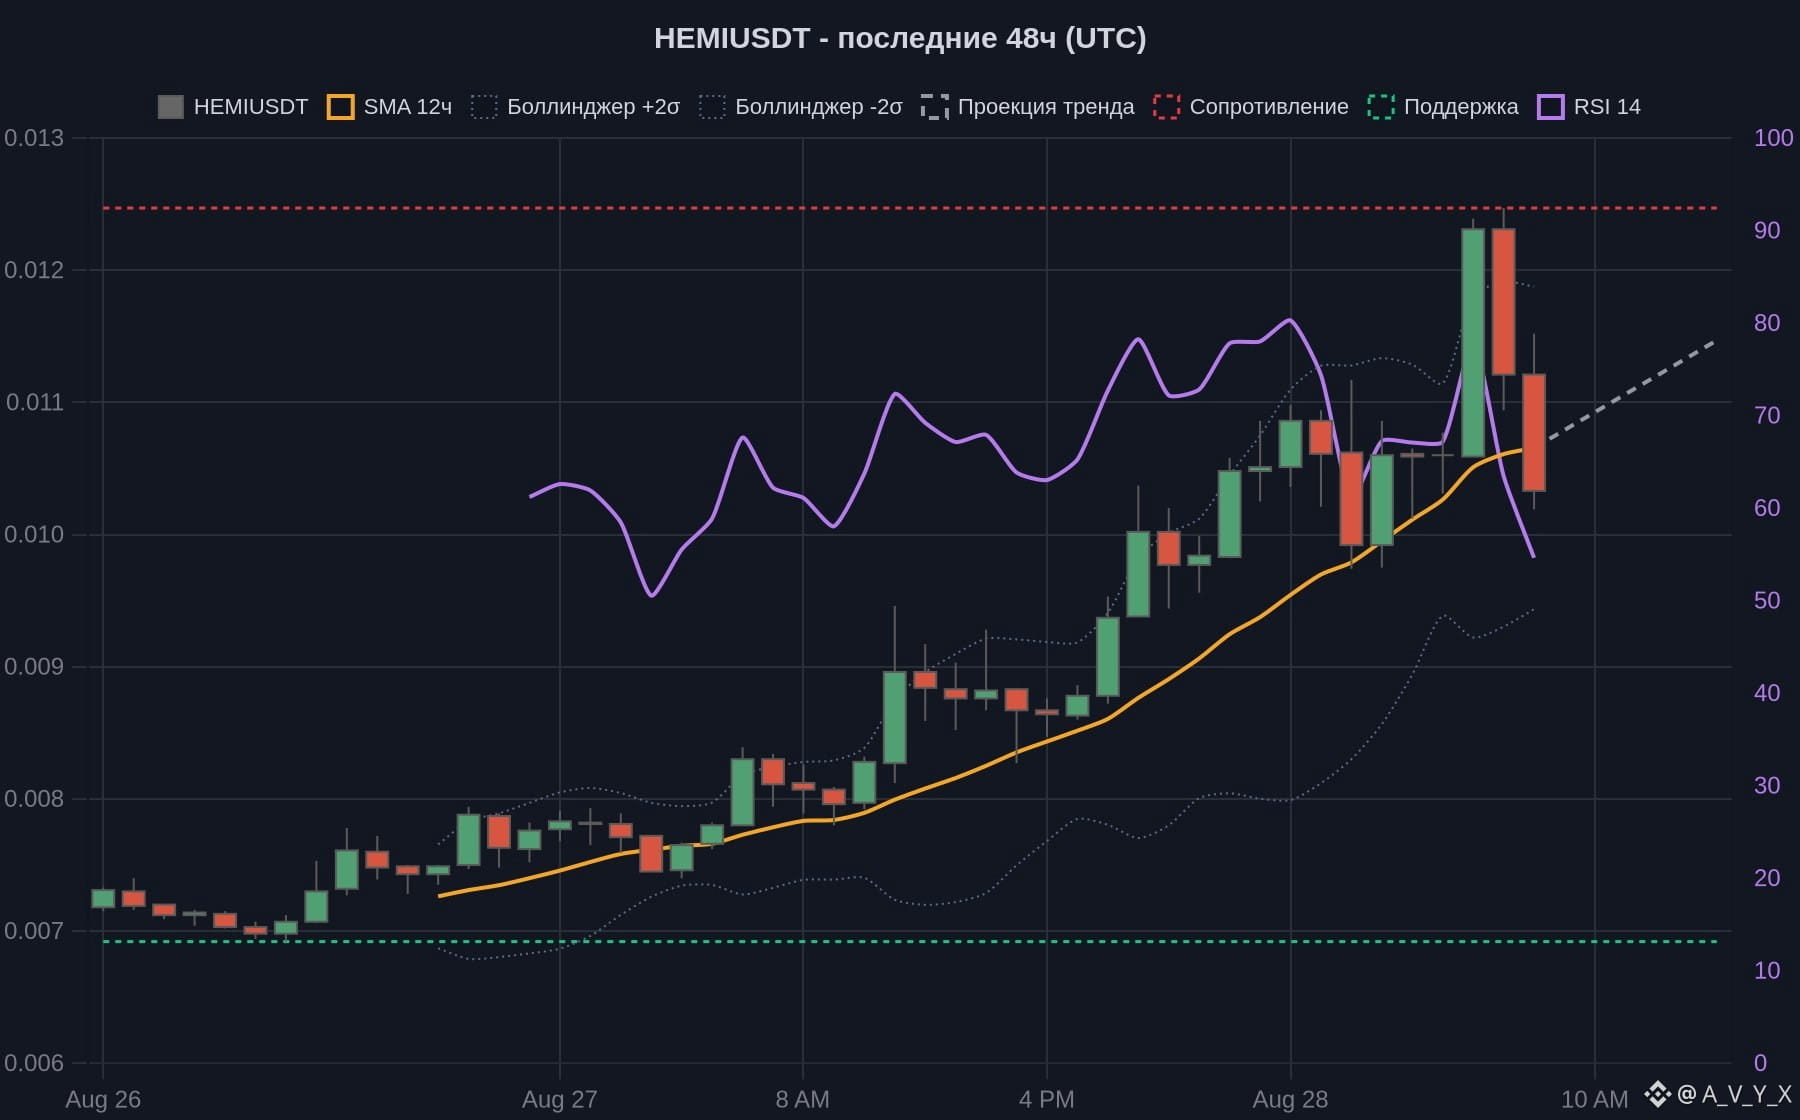1800x1120 pixels.
Task: Click the RSI axis label 100
Action: [x=1774, y=138]
